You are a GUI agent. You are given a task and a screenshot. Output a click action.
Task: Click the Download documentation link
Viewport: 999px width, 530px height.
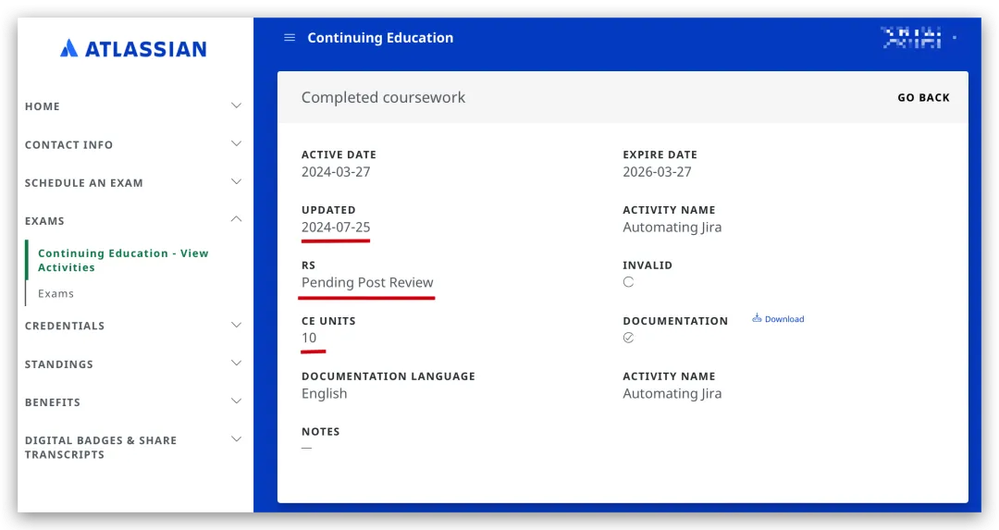click(x=784, y=319)
